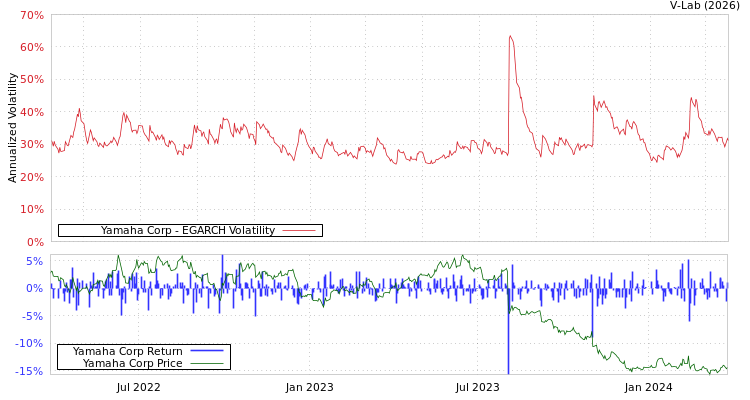The image size is (750, 400).
Task: Click the 50% y-axis label
Action: coord(32,80)
